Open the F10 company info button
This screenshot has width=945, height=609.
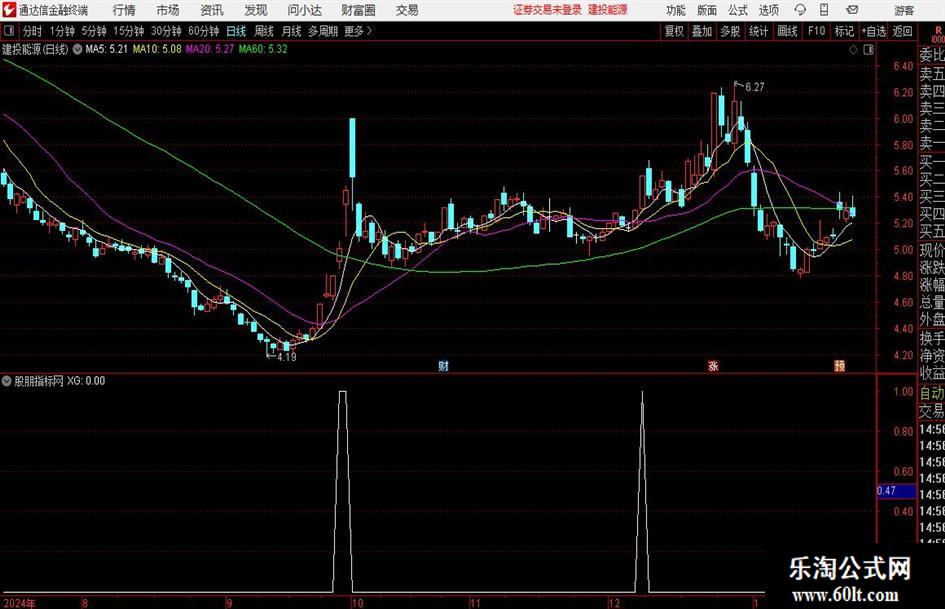pyautogui.click(x=816, y=31)
